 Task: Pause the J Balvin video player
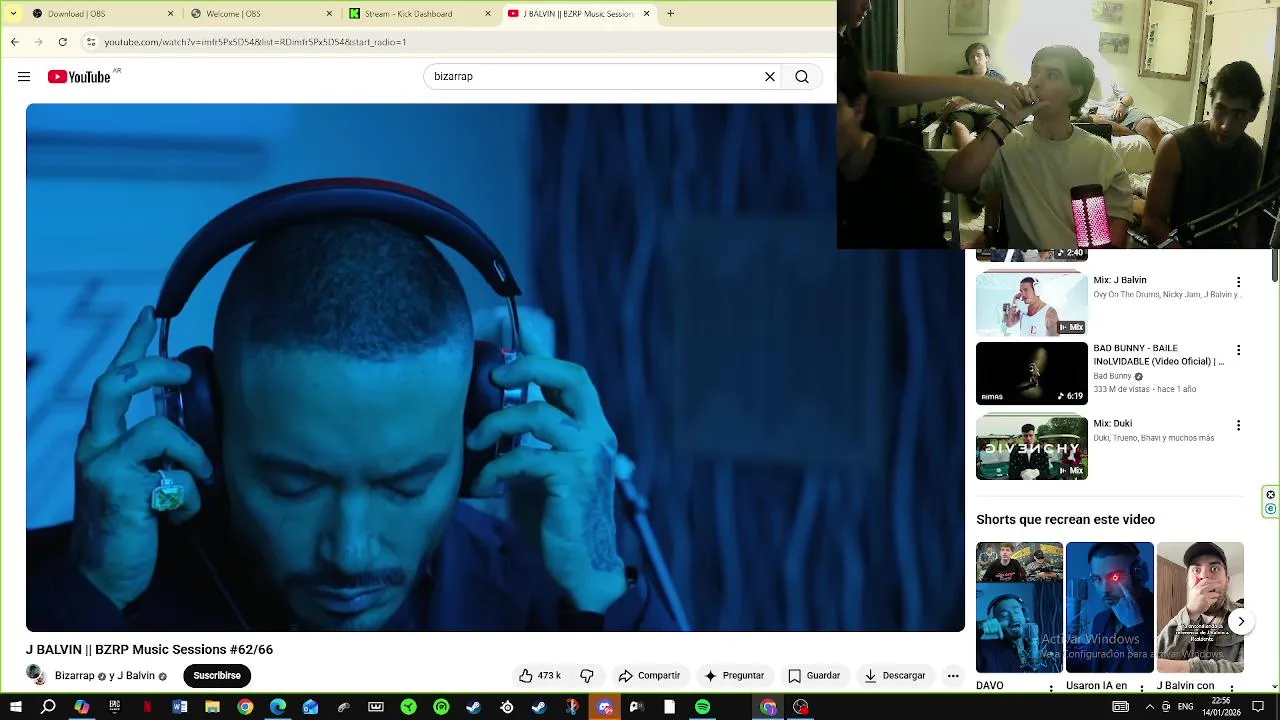[495, 367]
